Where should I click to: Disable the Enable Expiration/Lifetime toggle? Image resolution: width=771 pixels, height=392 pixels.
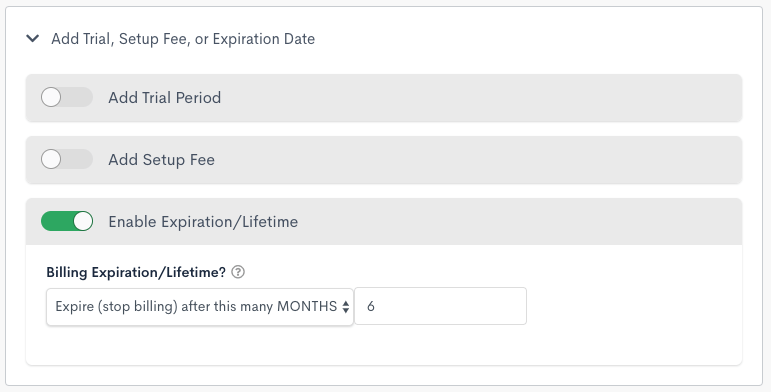[x=67, y=221]
